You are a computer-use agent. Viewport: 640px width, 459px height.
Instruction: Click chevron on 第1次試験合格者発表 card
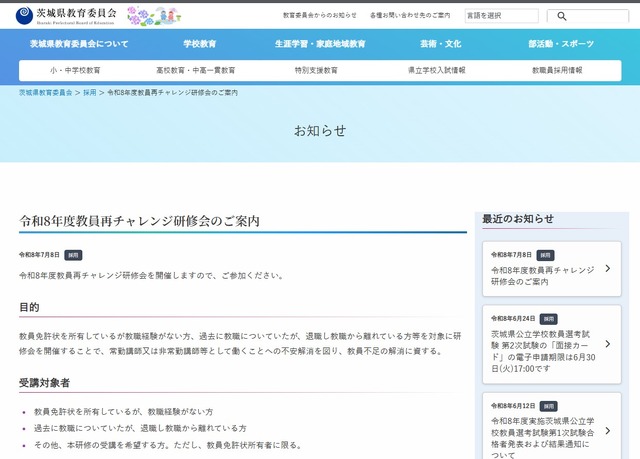coord(608,430)
